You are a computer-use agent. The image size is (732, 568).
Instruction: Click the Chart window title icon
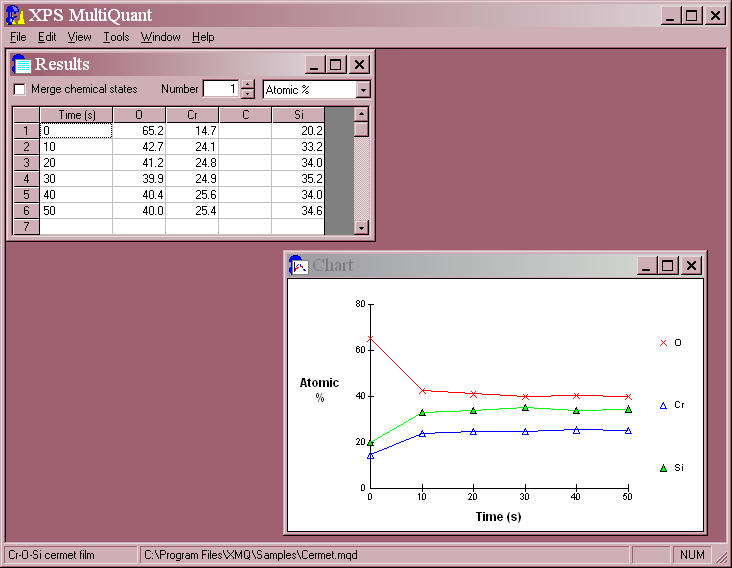pos(299,265)
